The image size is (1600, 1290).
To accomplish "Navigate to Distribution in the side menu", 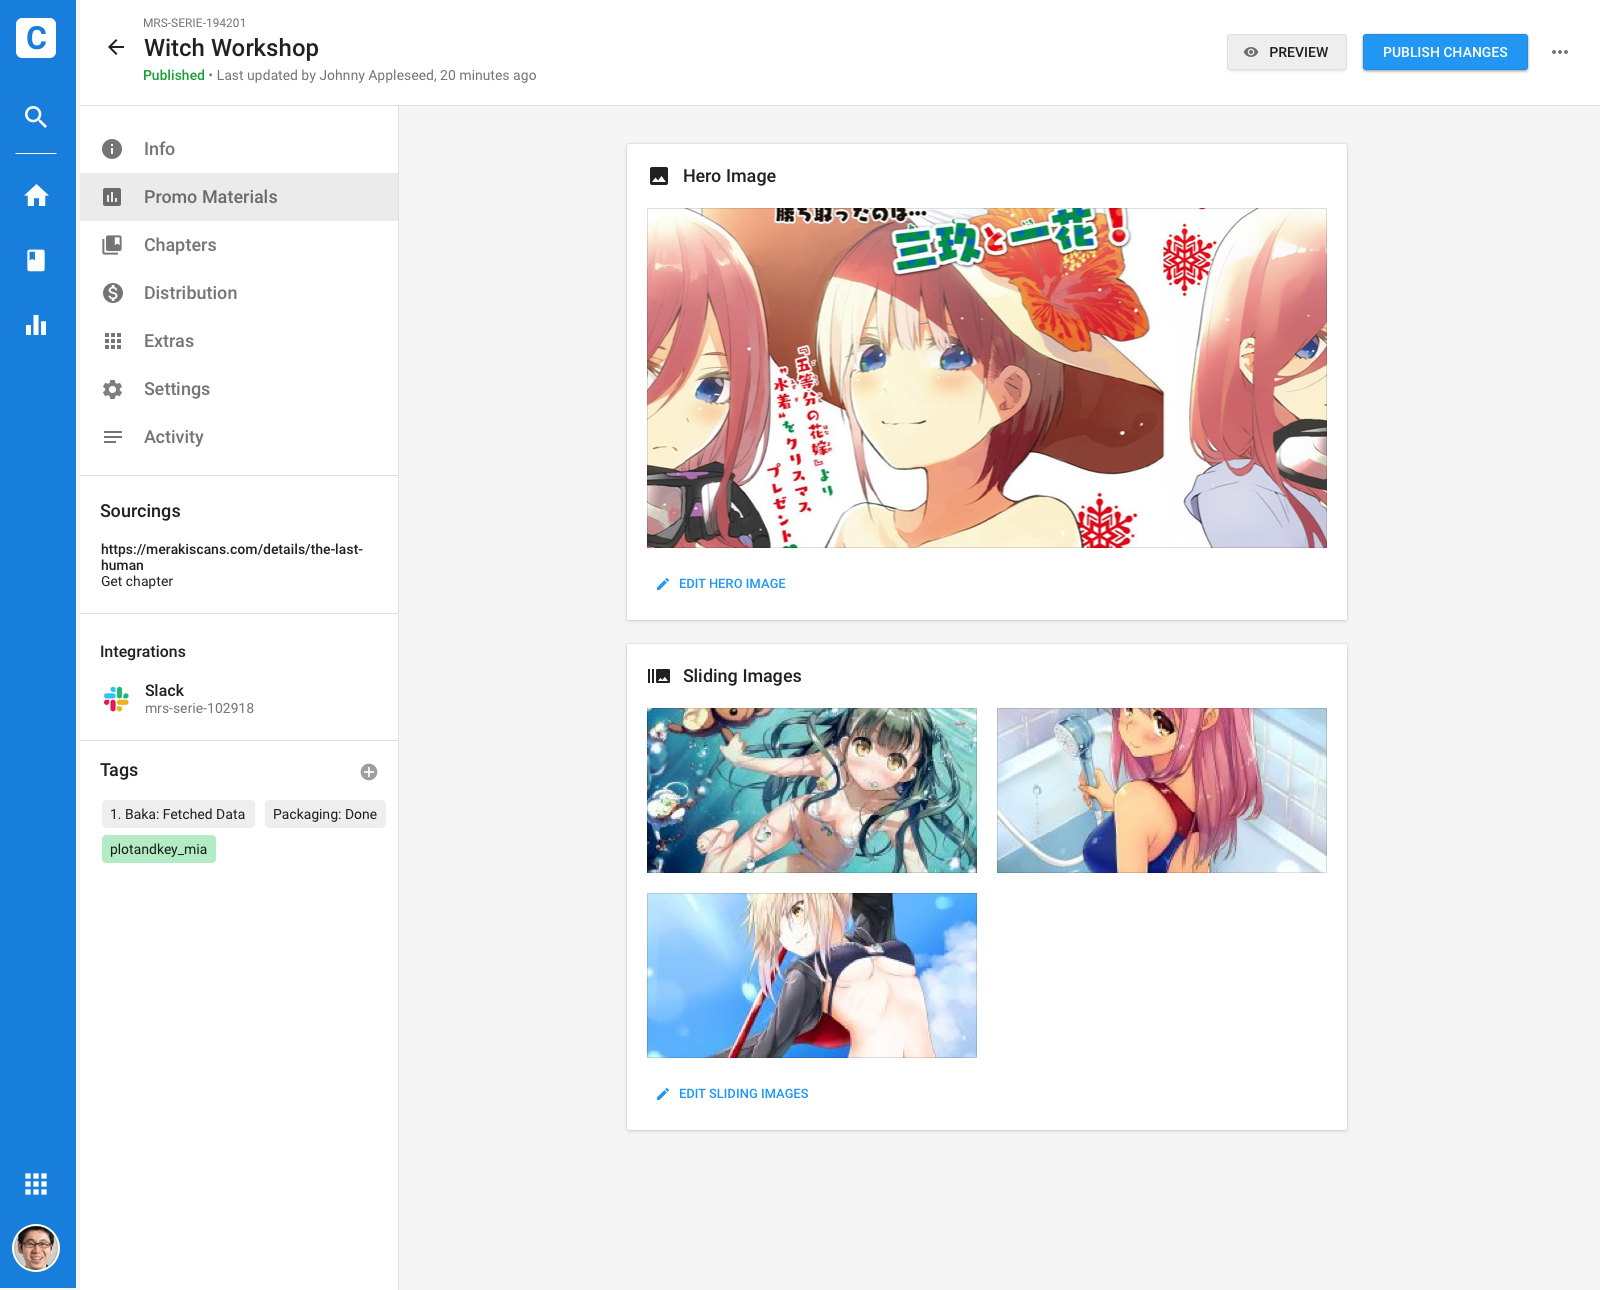I will click(x=190, y=293).
